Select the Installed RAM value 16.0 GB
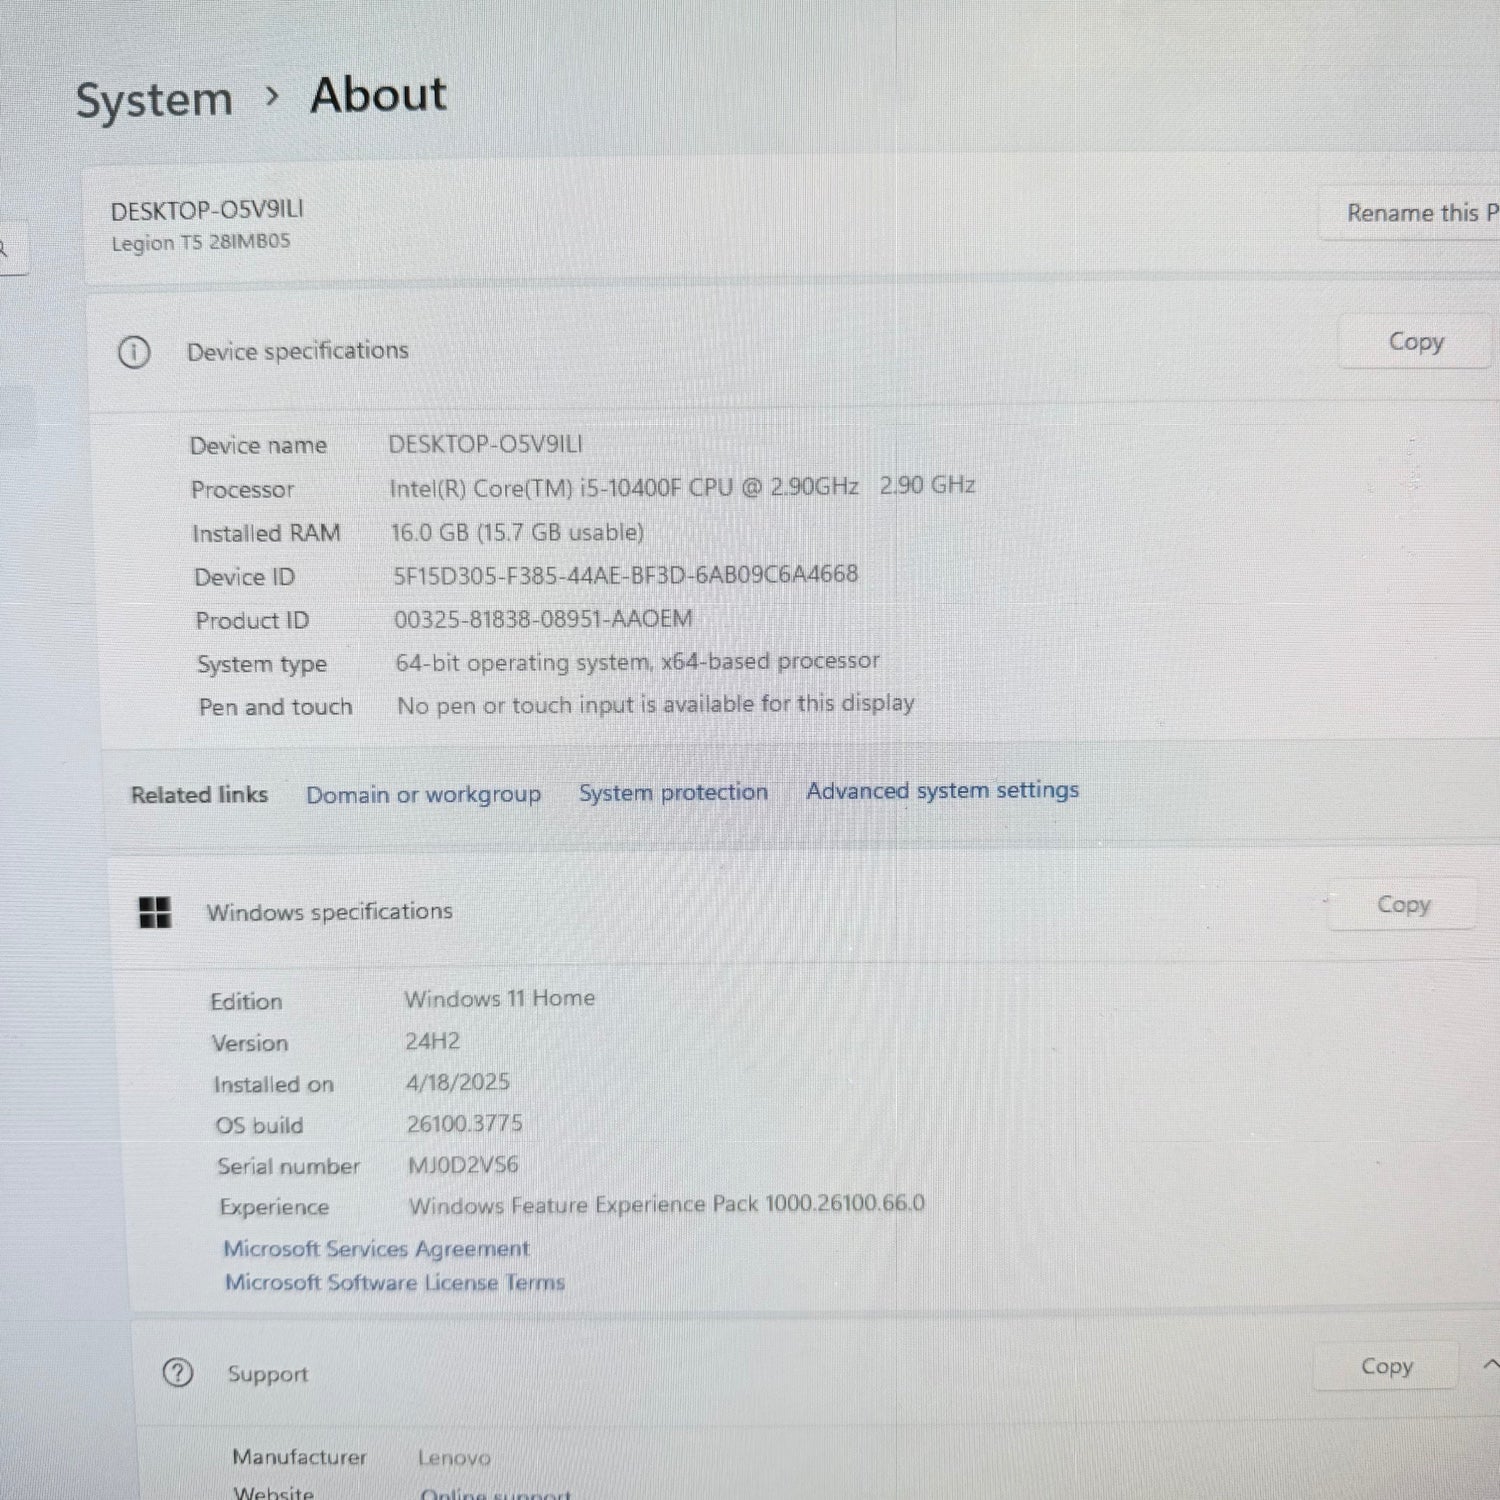 517,532
